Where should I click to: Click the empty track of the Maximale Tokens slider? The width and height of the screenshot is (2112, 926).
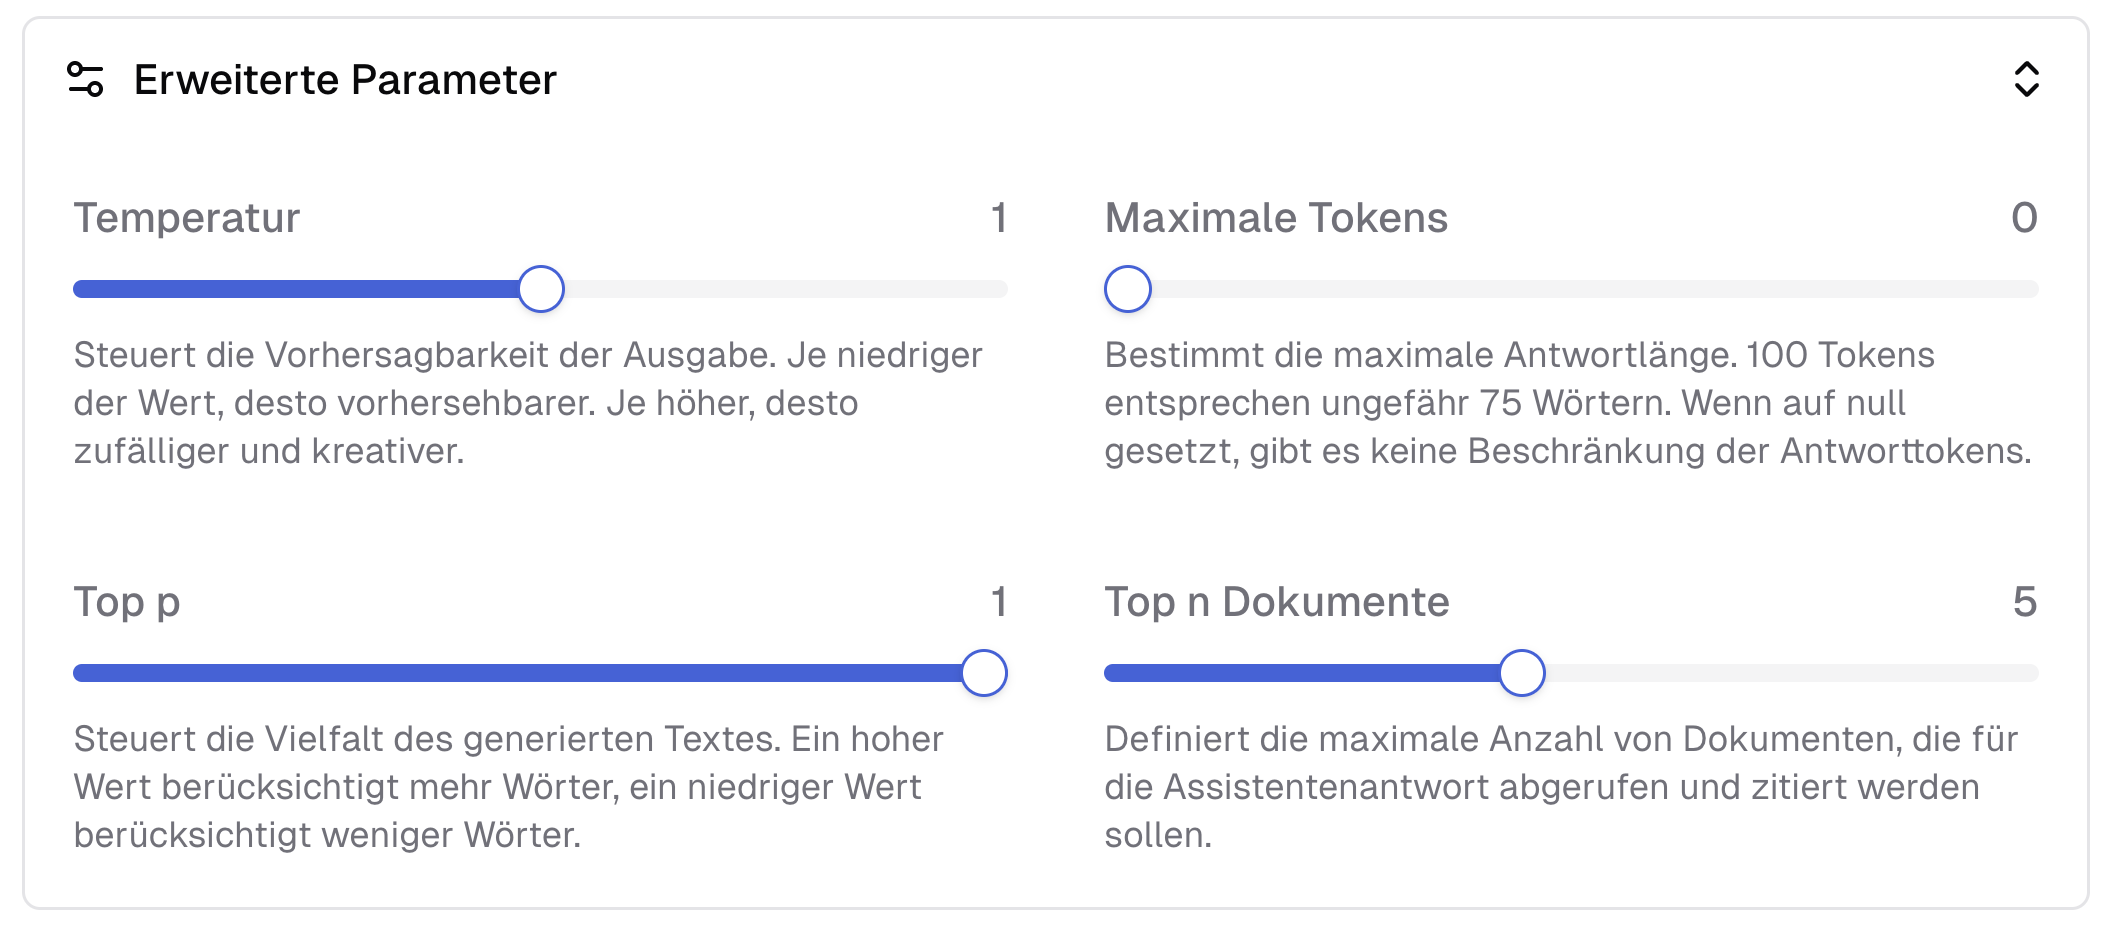(x=1600, y=288)
